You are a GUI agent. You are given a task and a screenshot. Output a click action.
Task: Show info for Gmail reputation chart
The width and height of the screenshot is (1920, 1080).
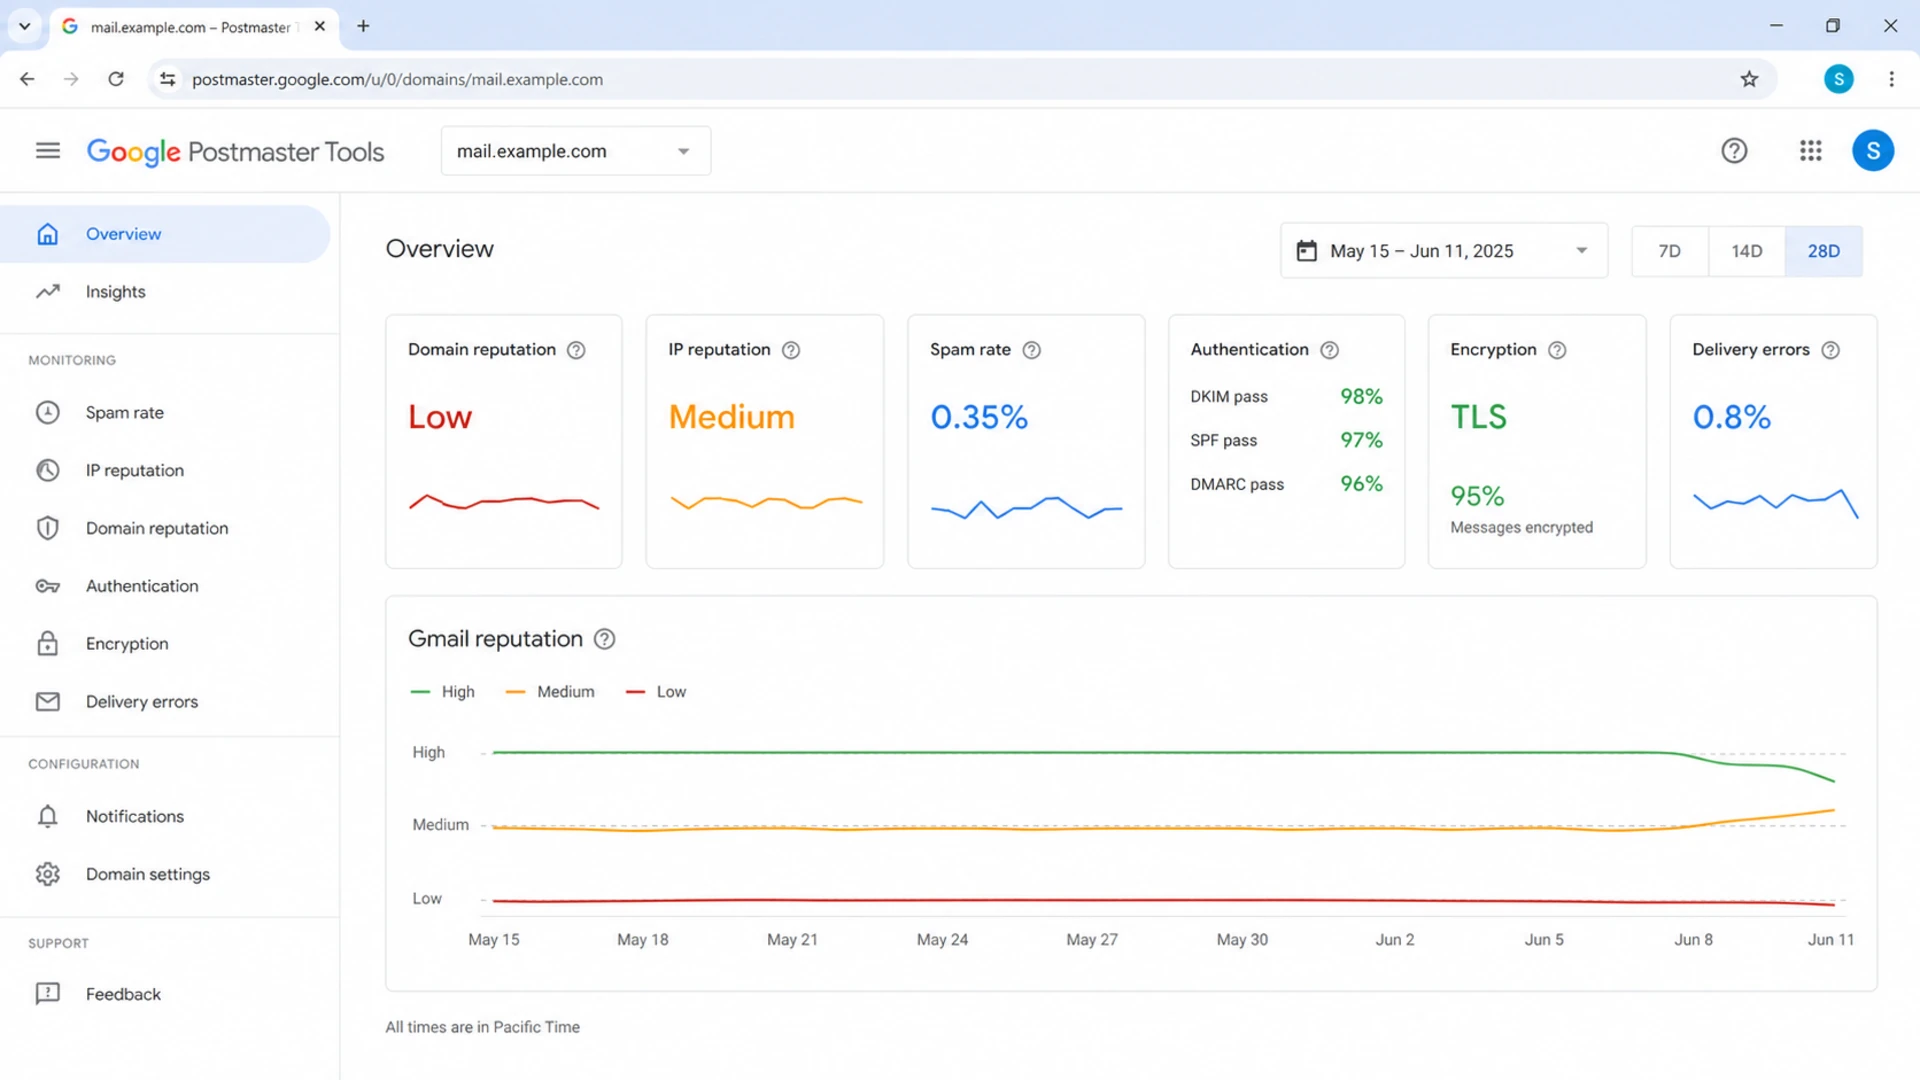click(604, 639)
